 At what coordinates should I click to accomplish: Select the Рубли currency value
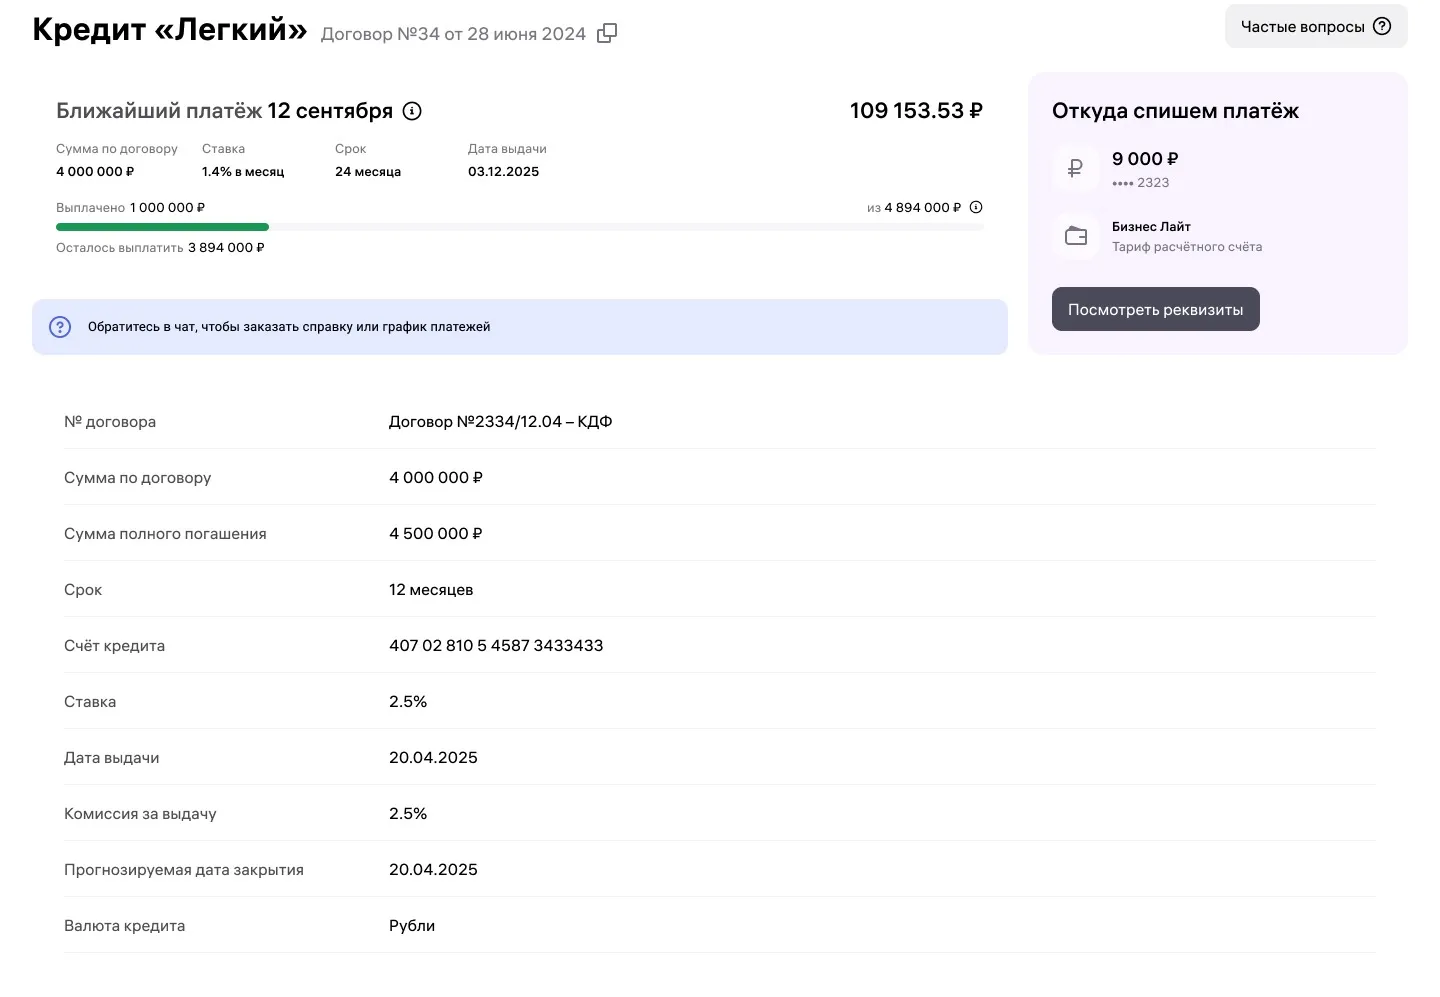(x=412, y=926)
